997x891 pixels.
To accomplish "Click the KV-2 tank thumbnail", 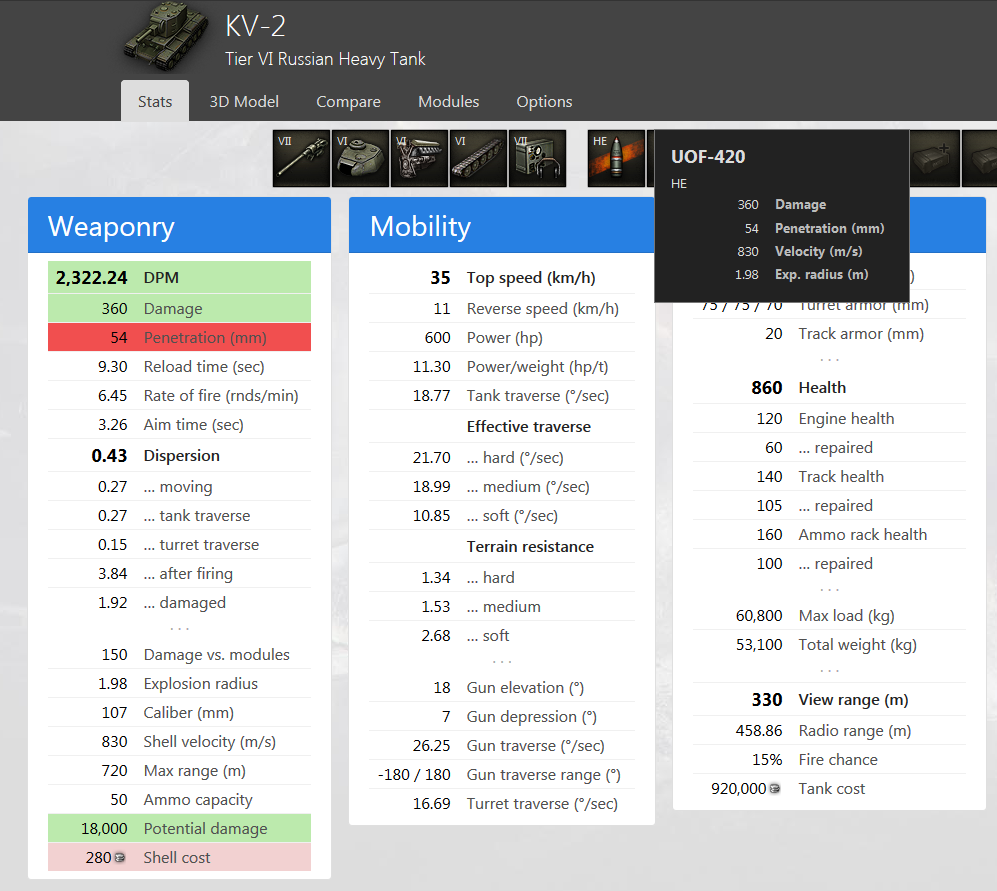I will (166, 36).
